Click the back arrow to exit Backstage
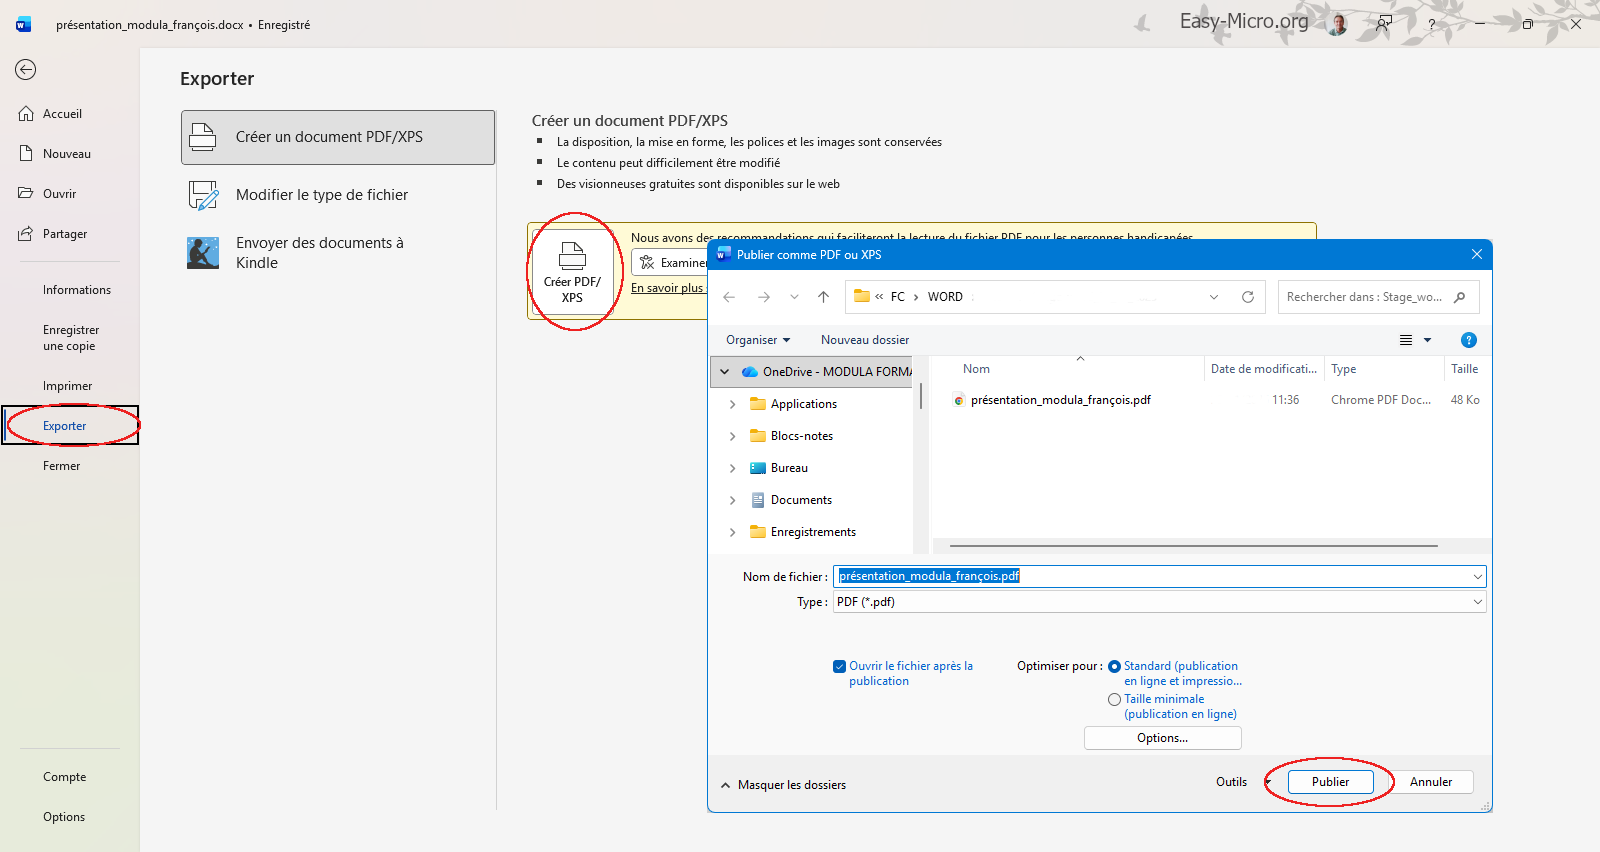Screen dimensions: 1600x852 (26, 69)
